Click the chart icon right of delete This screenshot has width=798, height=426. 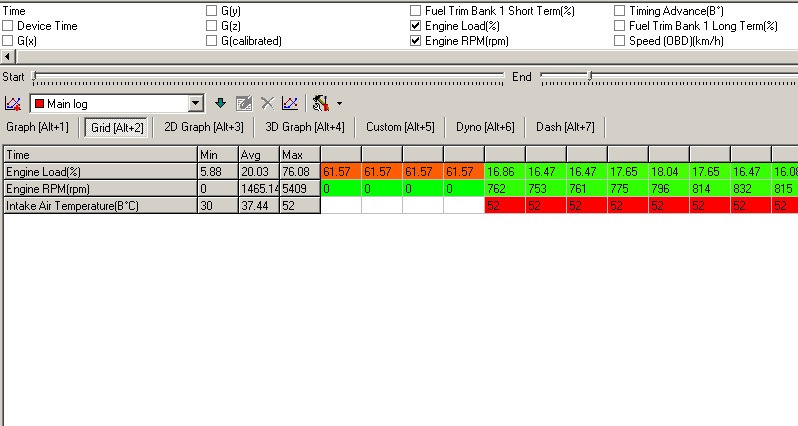(289, 103)
